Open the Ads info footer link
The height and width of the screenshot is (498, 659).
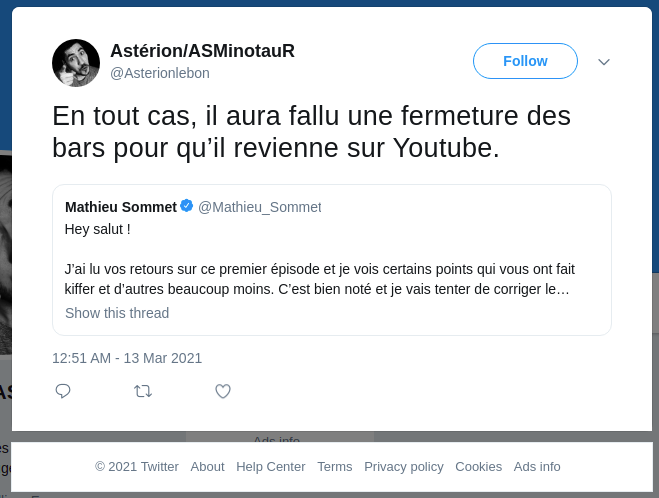[x=537, y=466]
